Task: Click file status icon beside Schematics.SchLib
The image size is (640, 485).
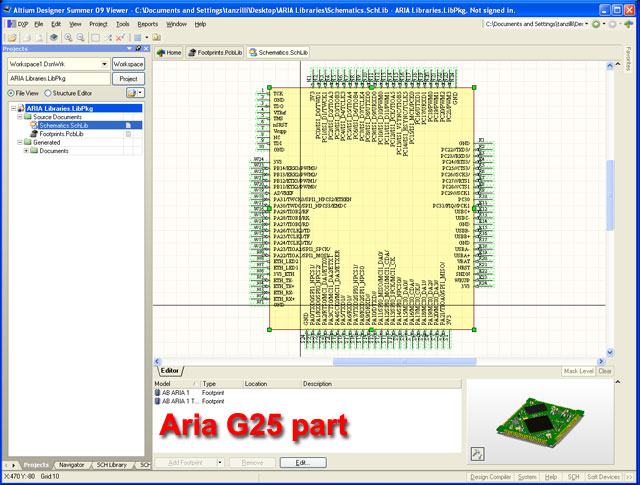Action: (x=128, y=125)
